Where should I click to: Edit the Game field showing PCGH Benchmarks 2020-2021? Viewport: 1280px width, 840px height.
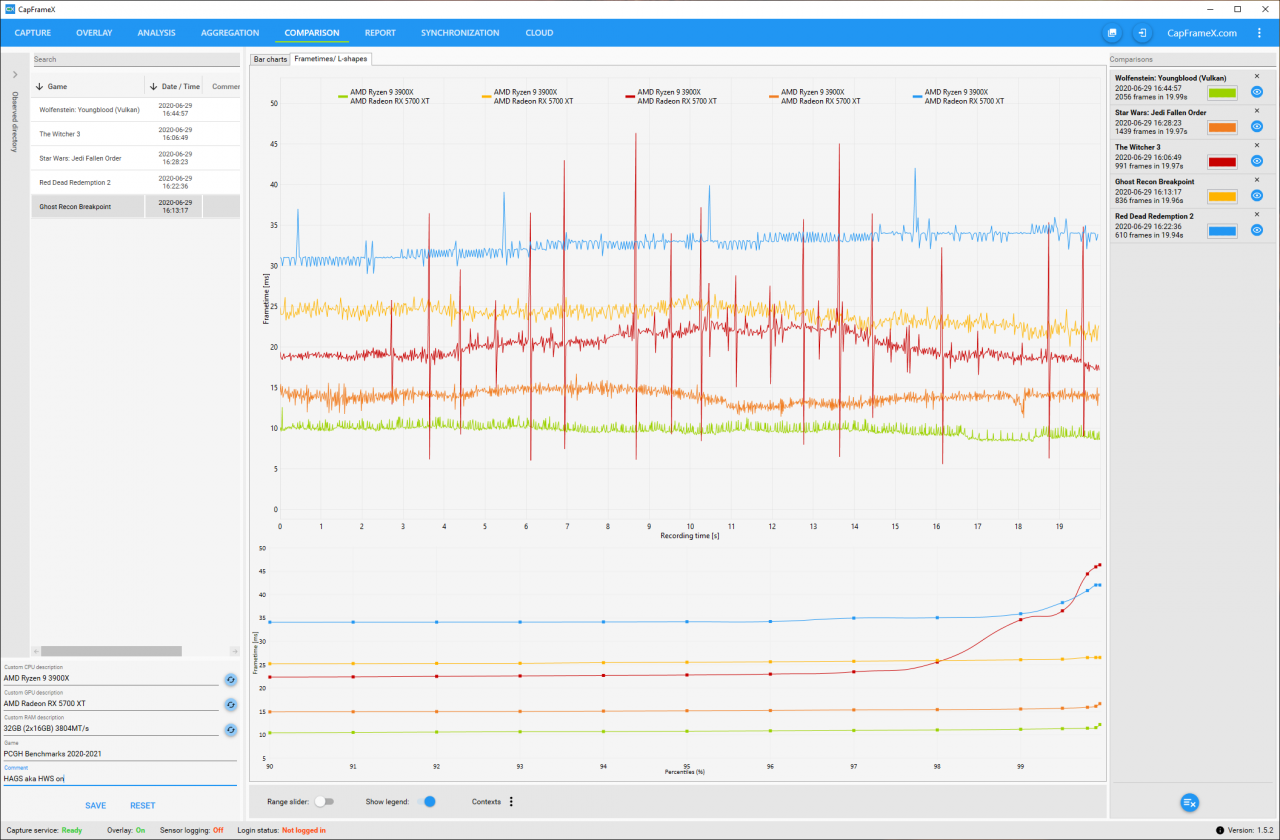pos(120,754)
